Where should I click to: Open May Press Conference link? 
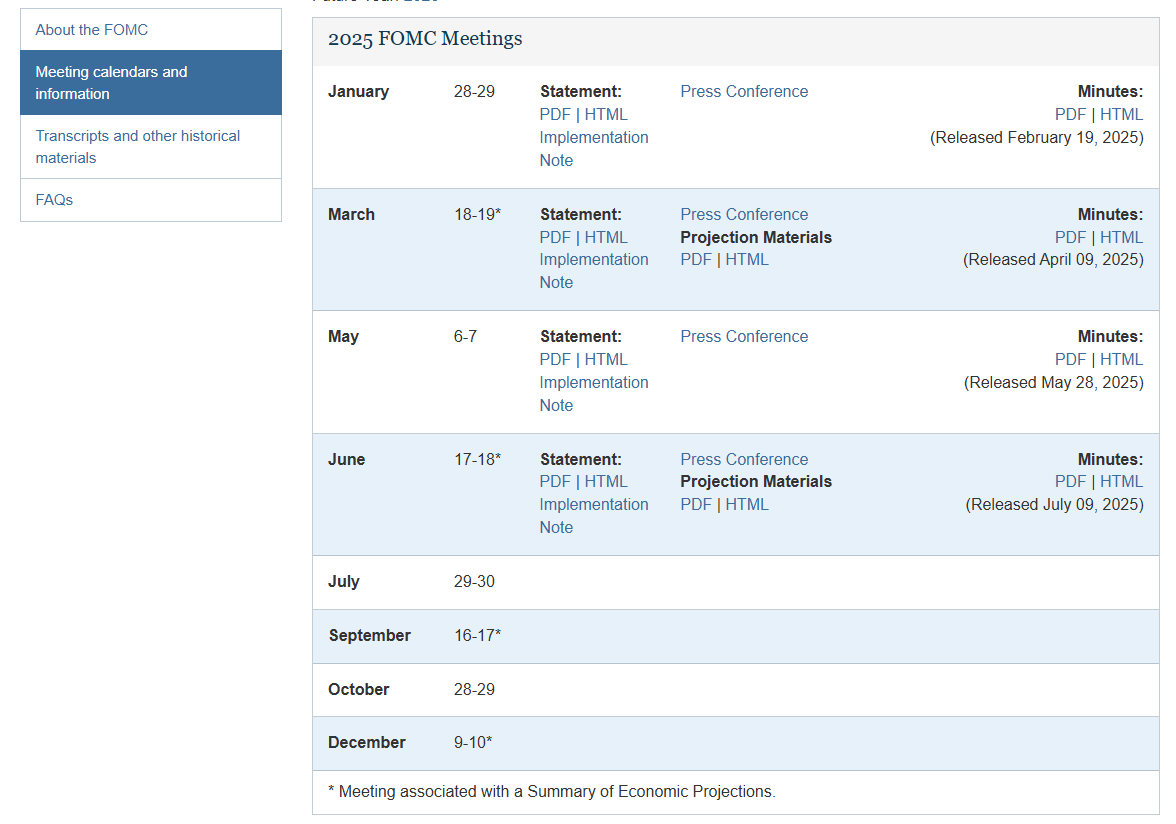click(x=744, y=337)
